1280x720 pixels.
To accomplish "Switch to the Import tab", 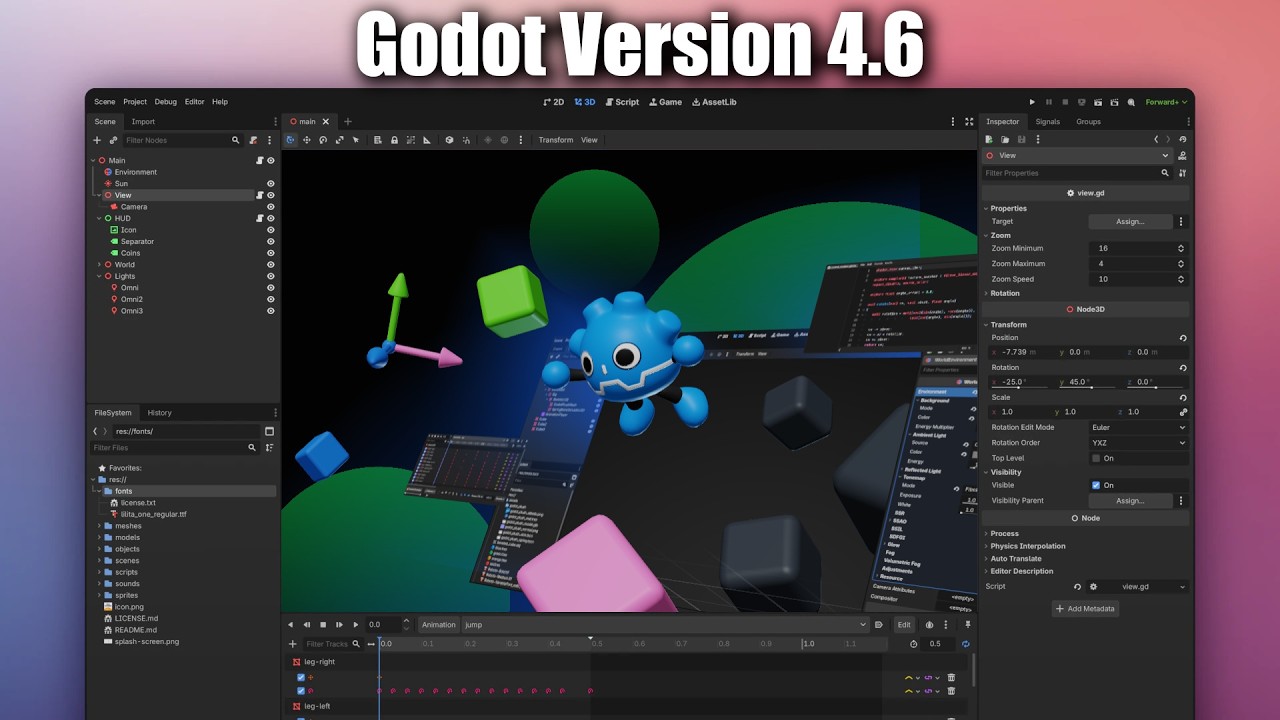I will [143, 122].
